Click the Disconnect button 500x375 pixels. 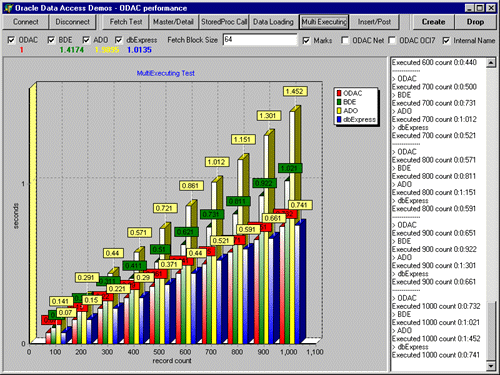tap(72, 22)
